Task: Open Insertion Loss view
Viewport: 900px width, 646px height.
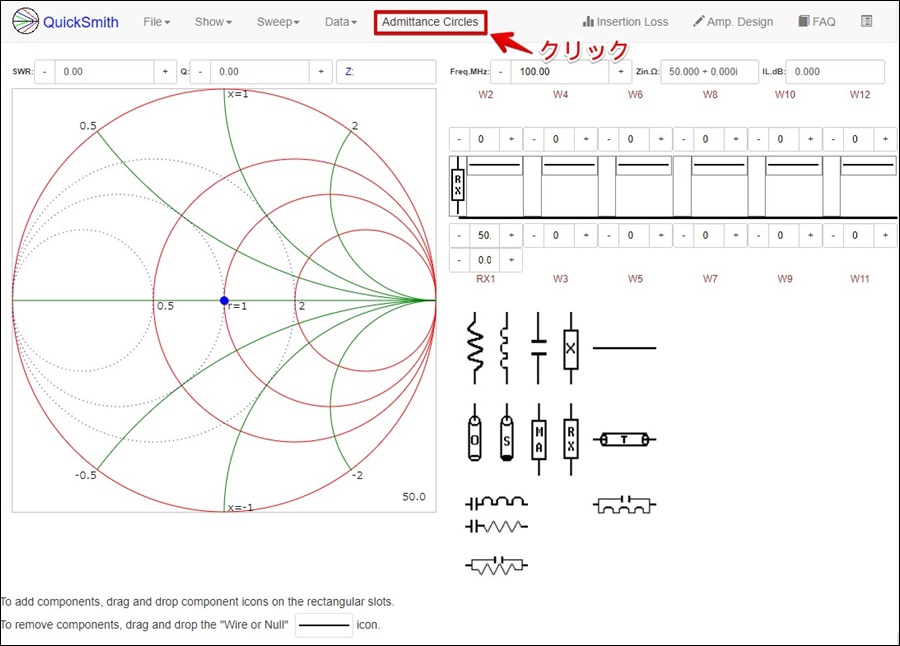Action: tap(625, 22)
